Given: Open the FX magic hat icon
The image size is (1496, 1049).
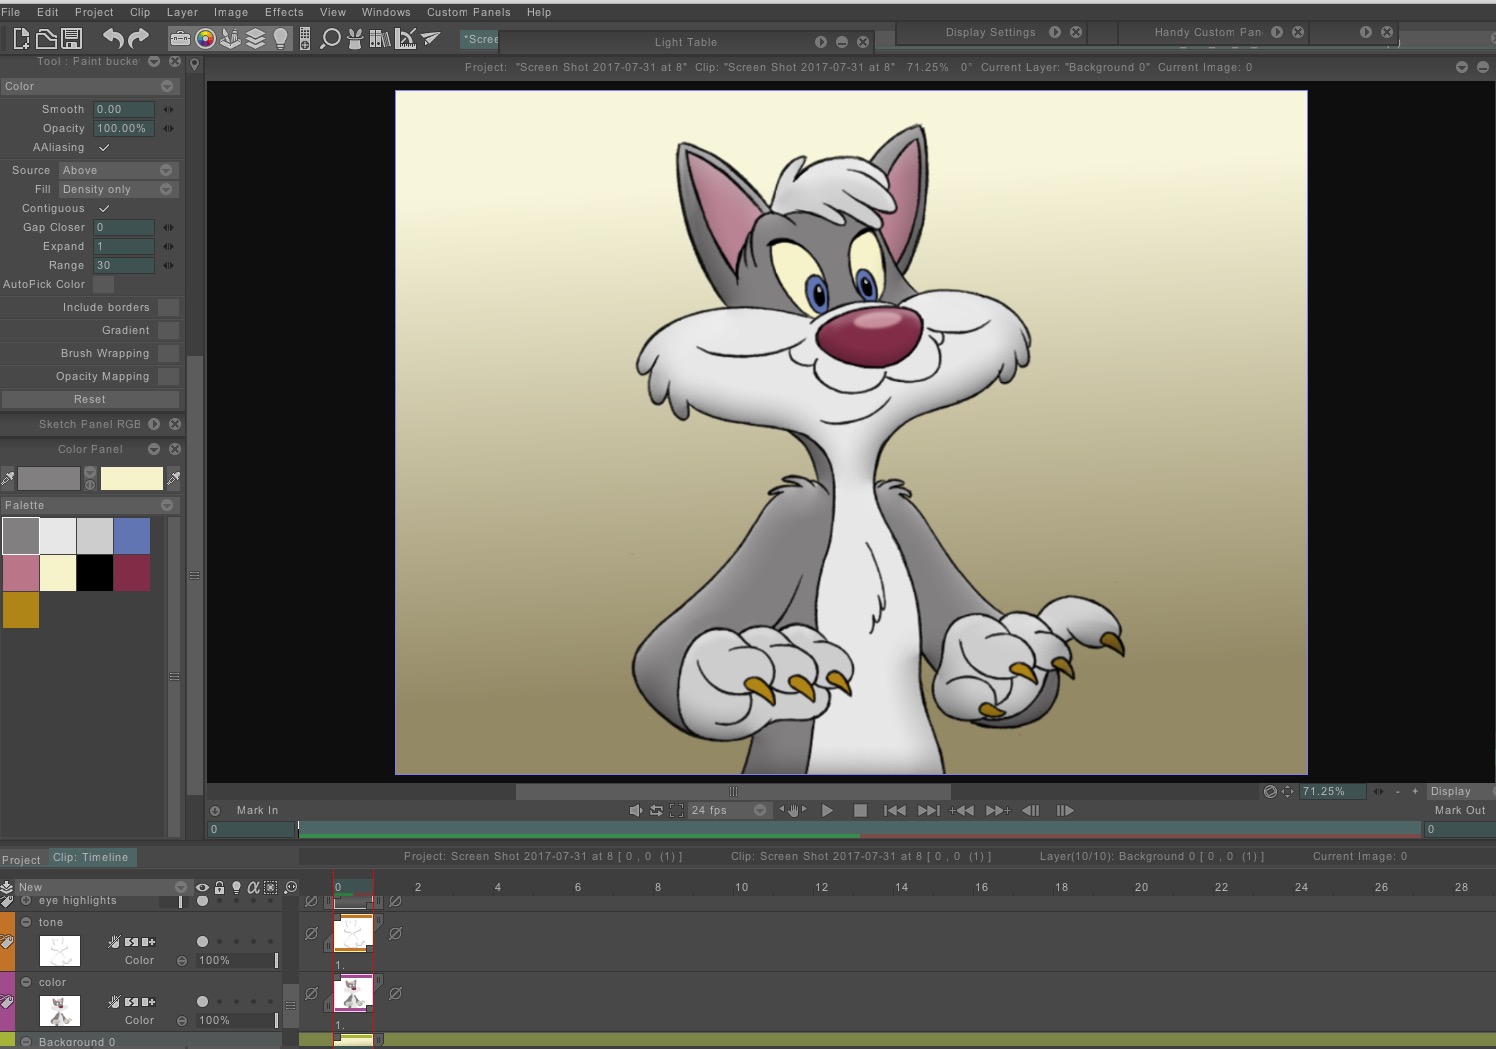Looking at the screenshot, I should [x=355, y=38].
